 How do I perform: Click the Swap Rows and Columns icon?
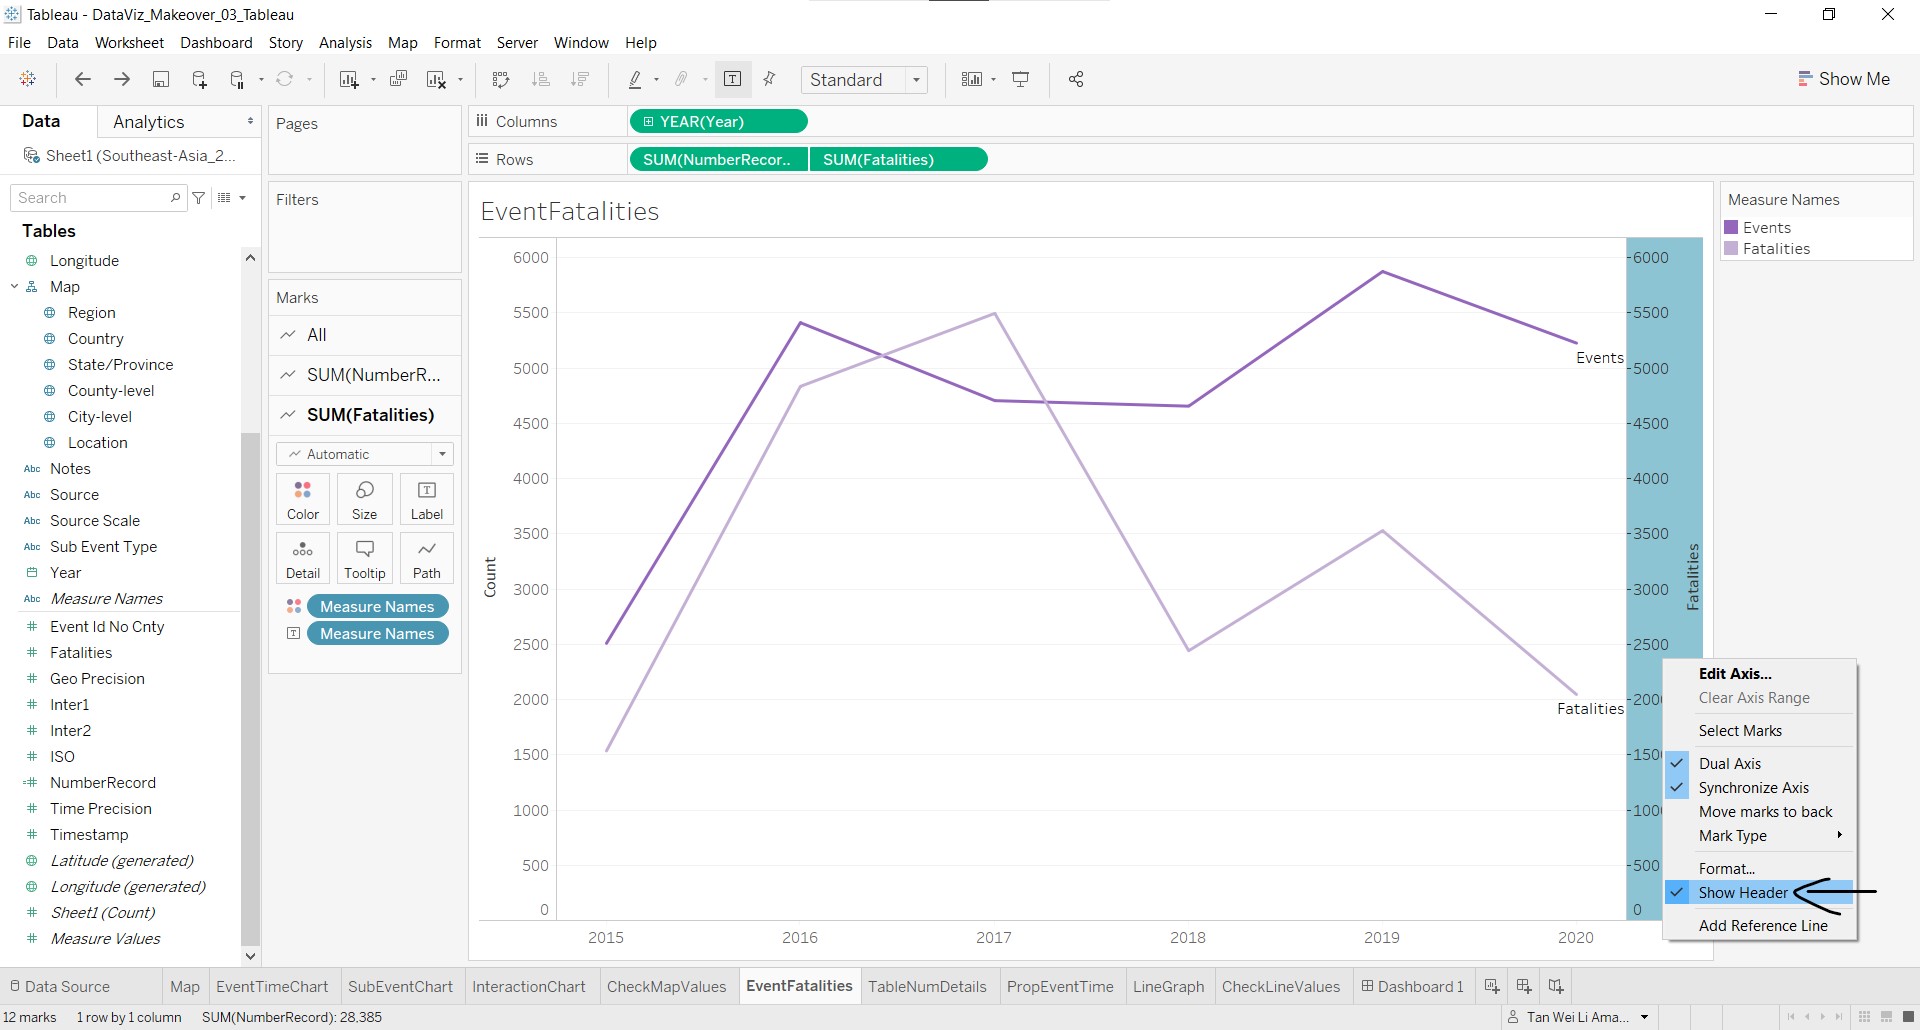(501, 80)
